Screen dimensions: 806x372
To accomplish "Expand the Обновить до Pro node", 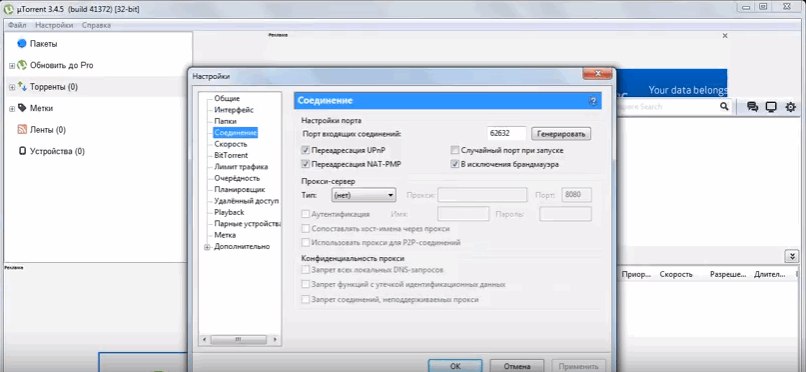I will (12, 66).
